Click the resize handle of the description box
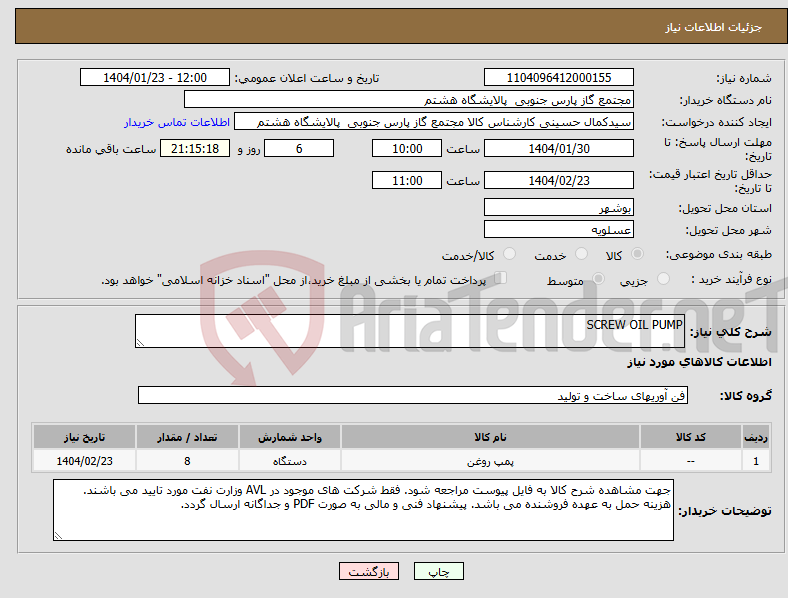 tap(140, 343)
